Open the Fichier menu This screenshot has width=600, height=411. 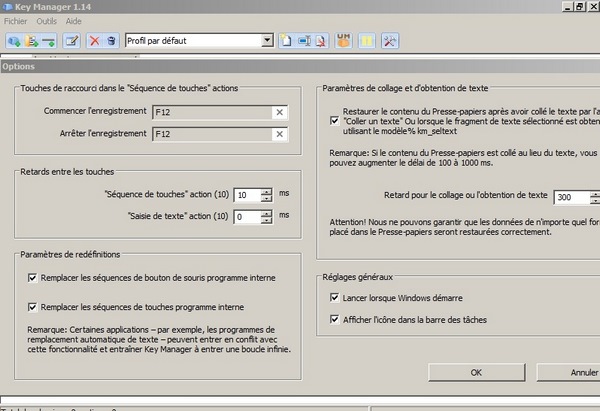[x=15, y=21]
